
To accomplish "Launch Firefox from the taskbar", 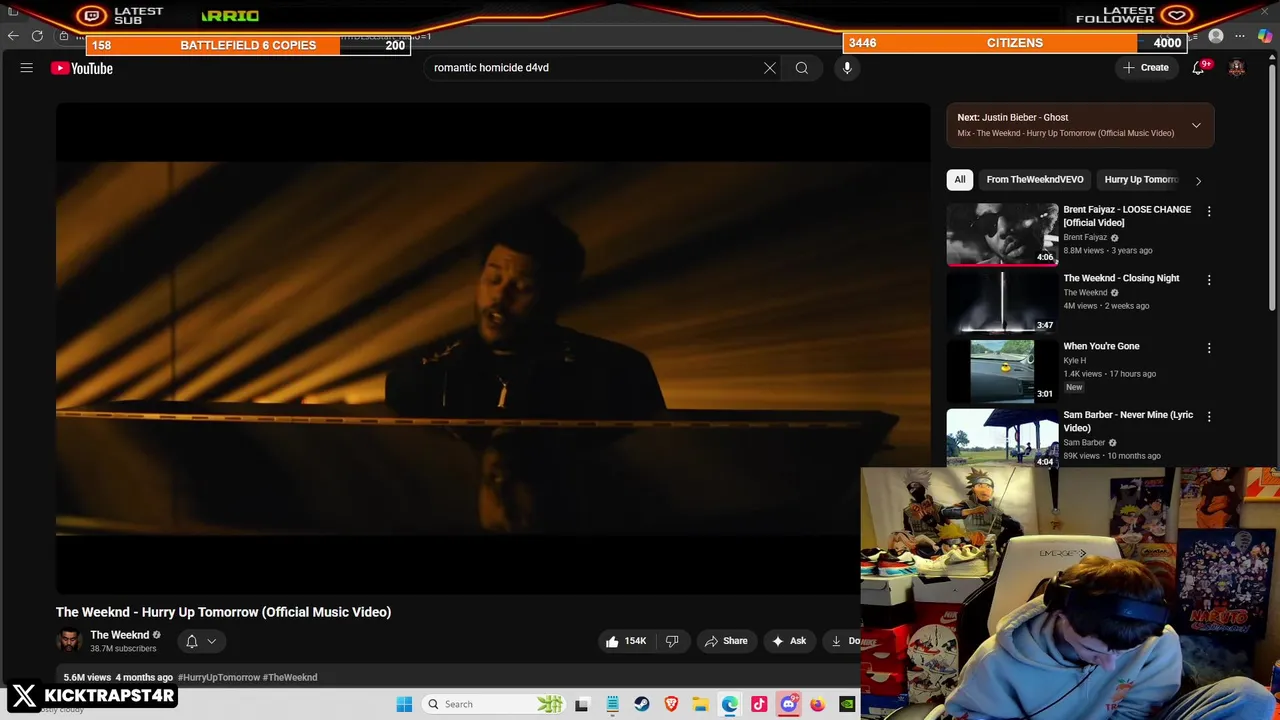I will pos(818,704).
